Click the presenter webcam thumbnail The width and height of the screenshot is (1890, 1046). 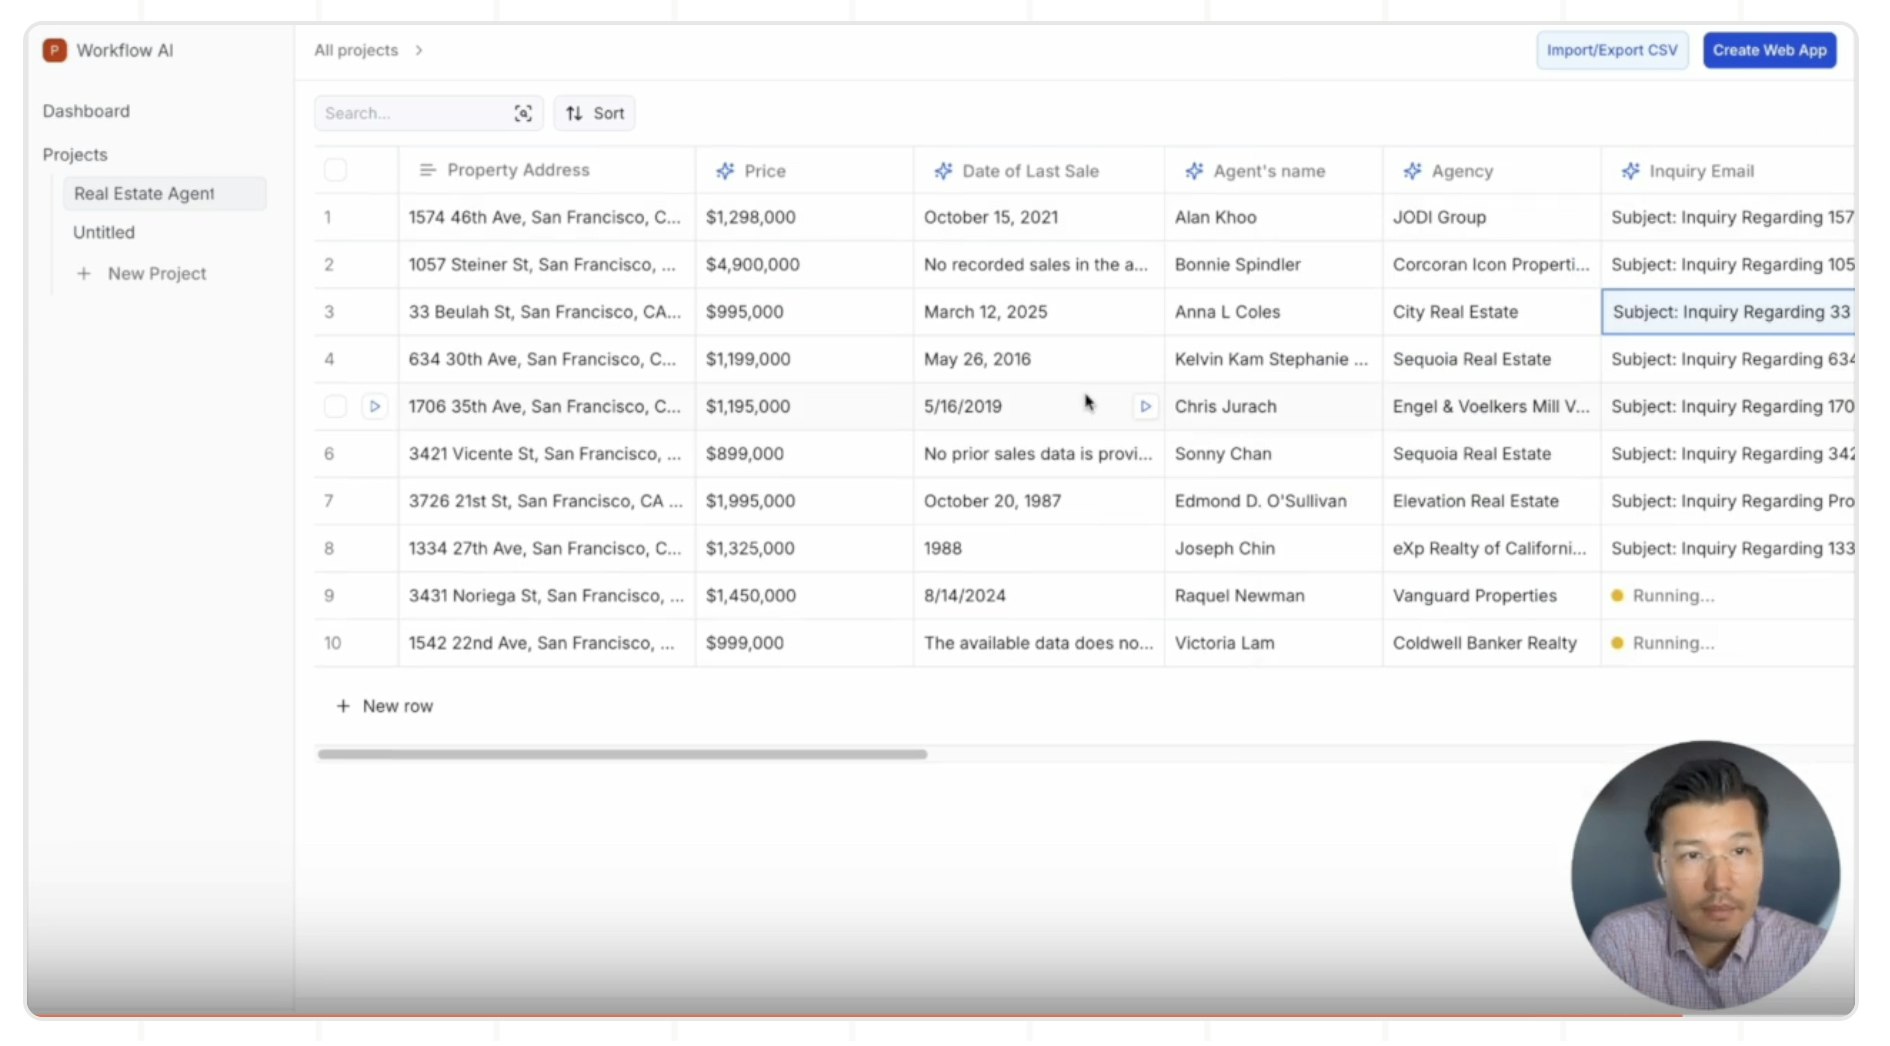click(x=1705, y=875)
